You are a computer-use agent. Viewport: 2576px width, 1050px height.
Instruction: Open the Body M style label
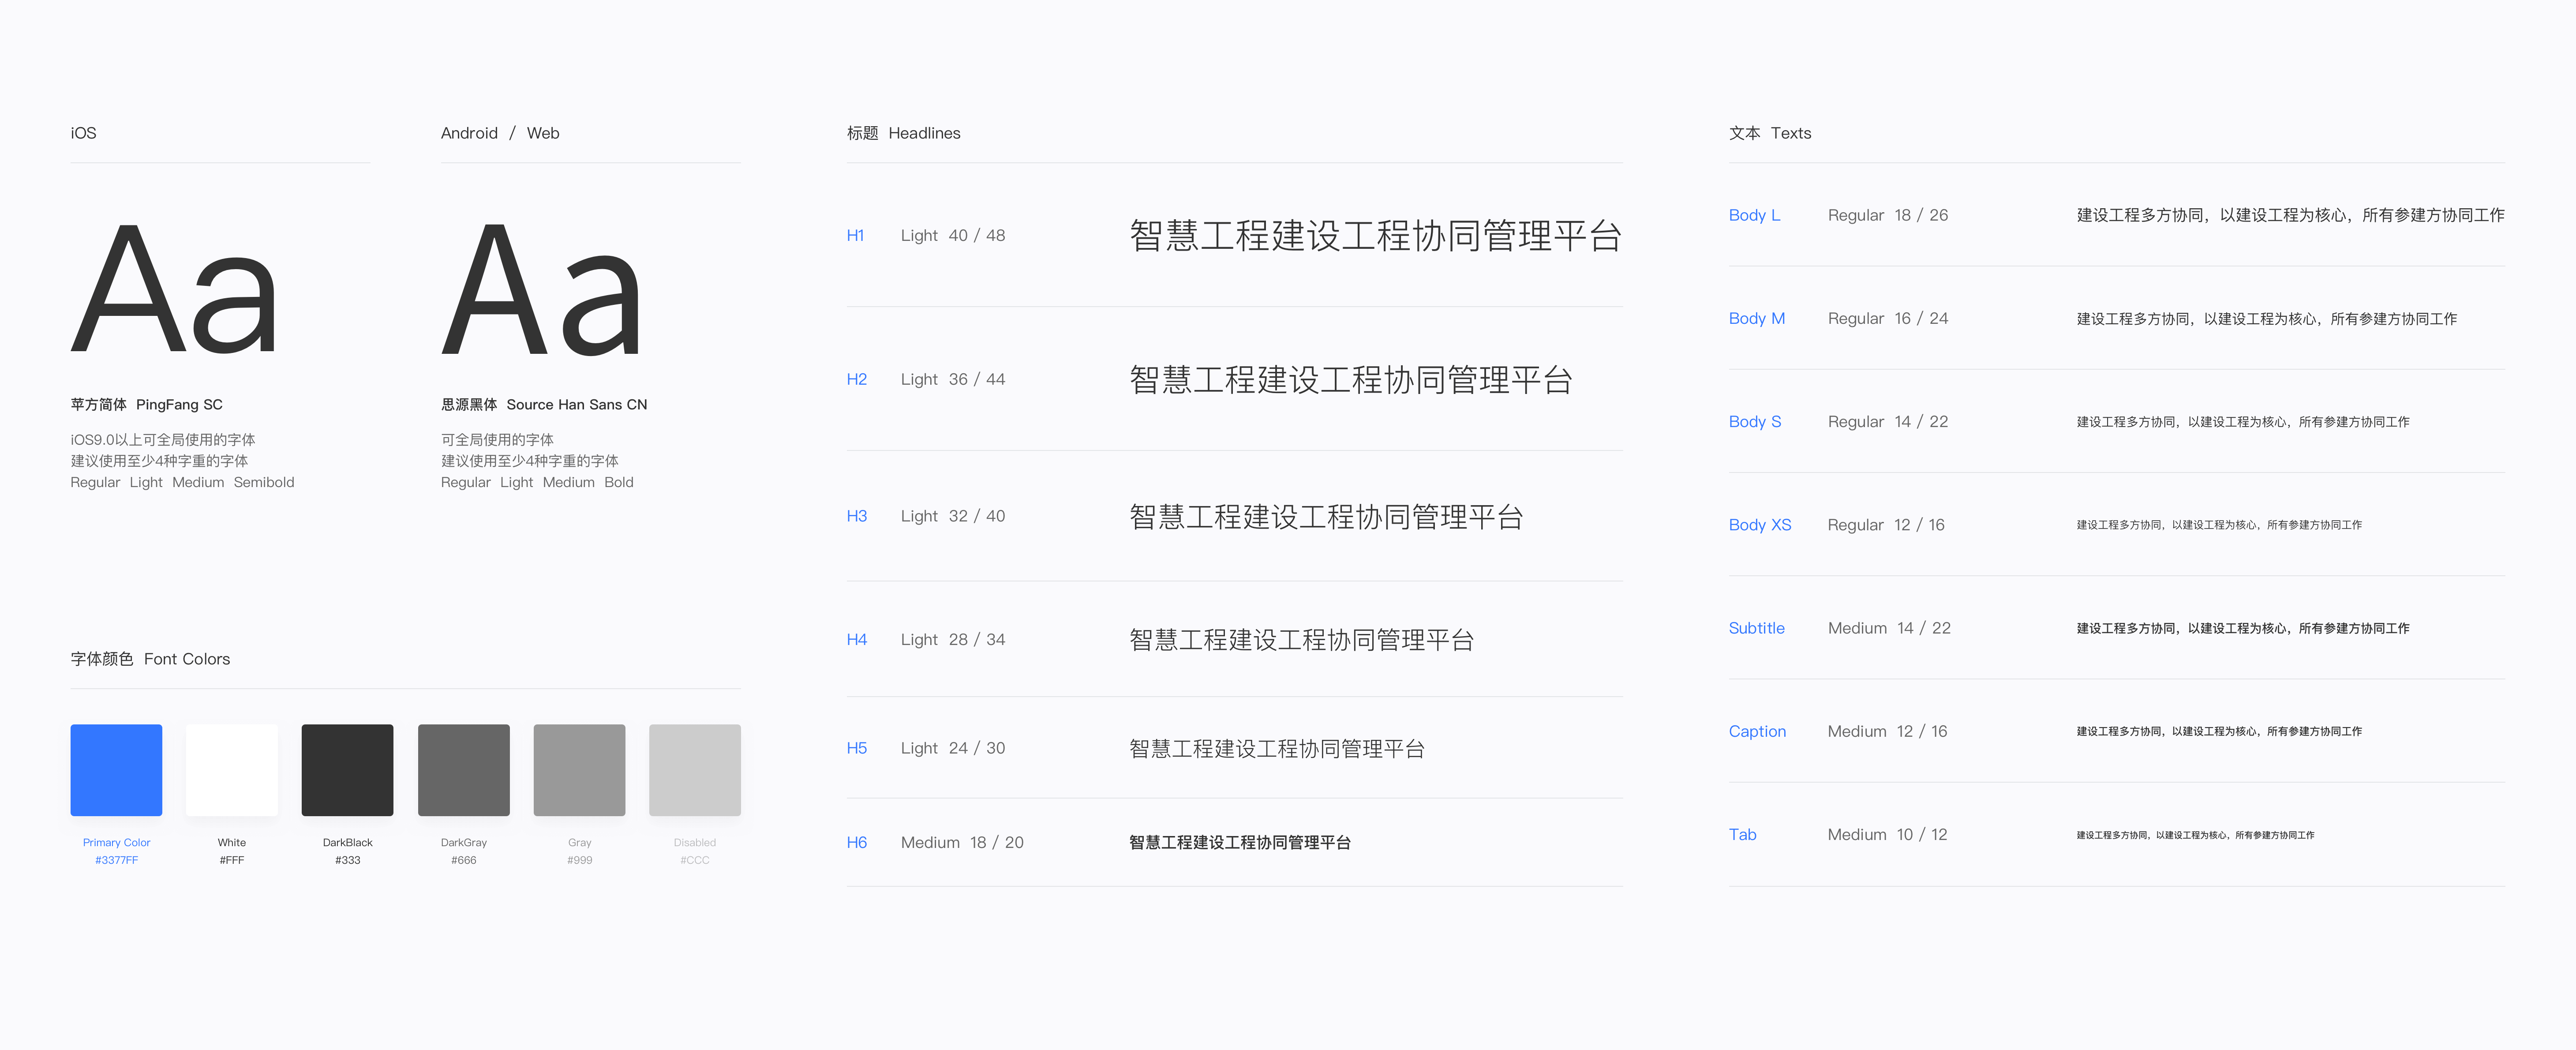coord(1757,319)
